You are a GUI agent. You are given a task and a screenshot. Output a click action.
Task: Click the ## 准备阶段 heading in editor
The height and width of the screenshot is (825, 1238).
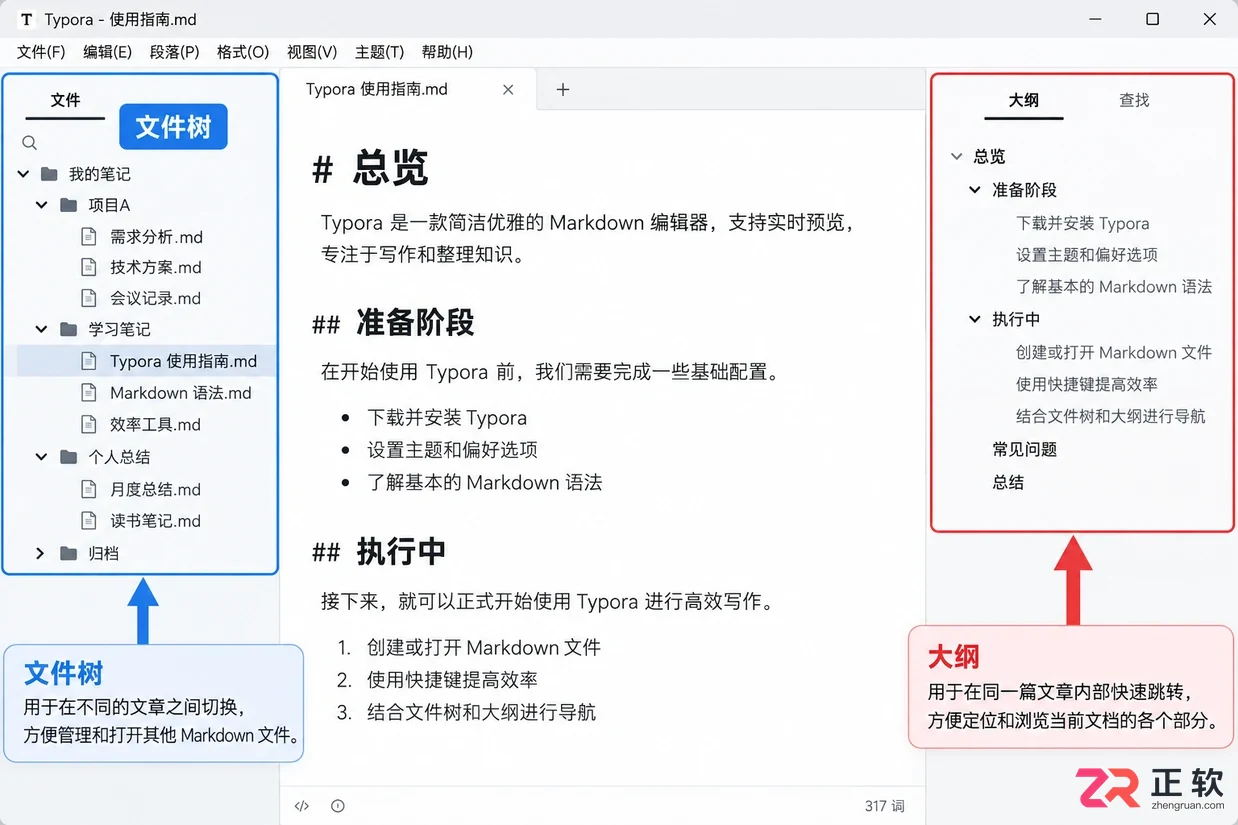pos(393,323)
